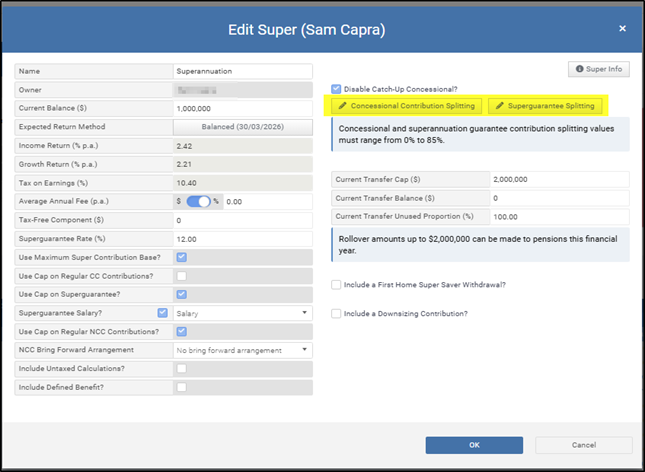Expand the Superguarantee Salary dropdown

pos(242,313)
